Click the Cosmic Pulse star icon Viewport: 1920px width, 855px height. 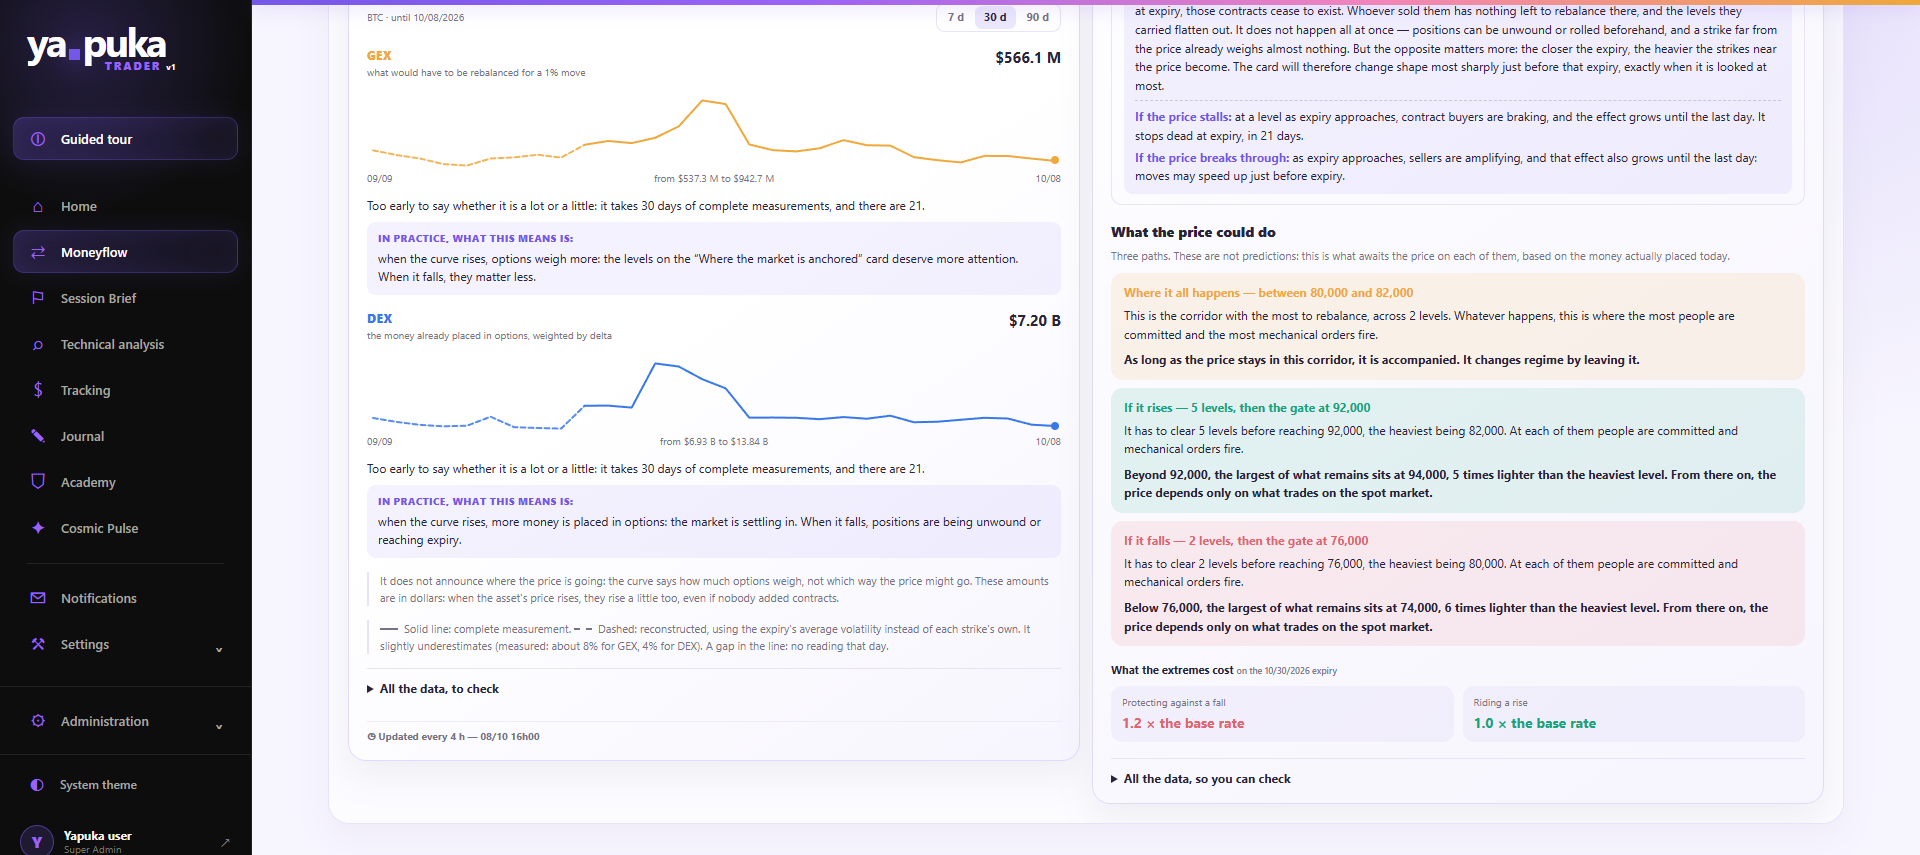click(38, 528)
